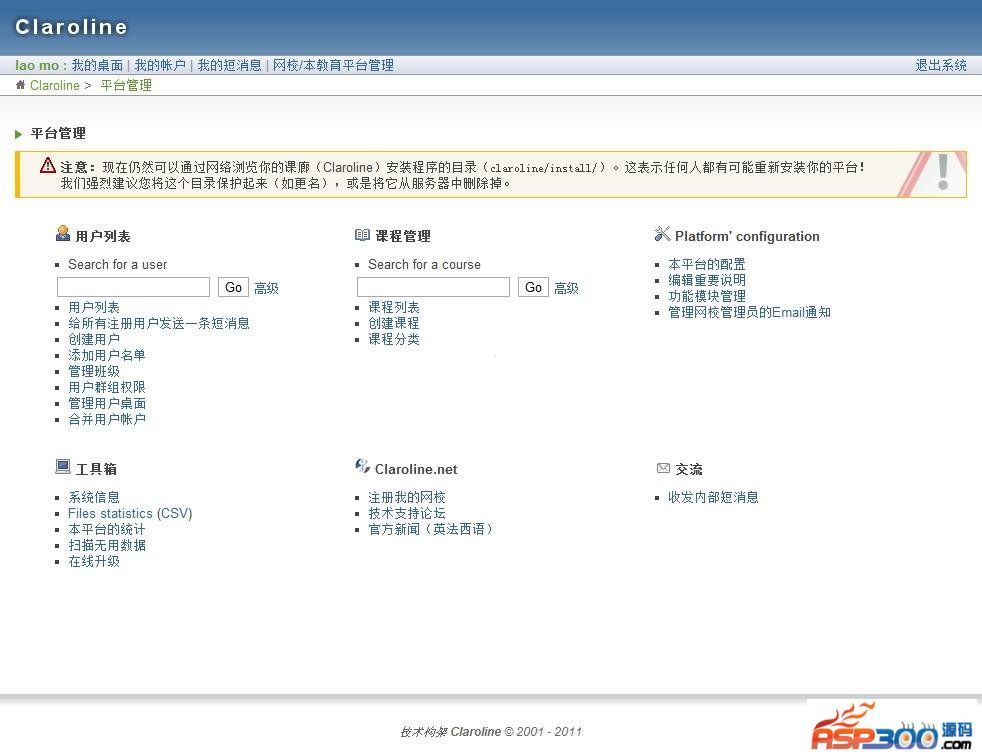Click the Search for a user input field
Viewport: 982px width, 754px height.
click(x=133, y=287)
